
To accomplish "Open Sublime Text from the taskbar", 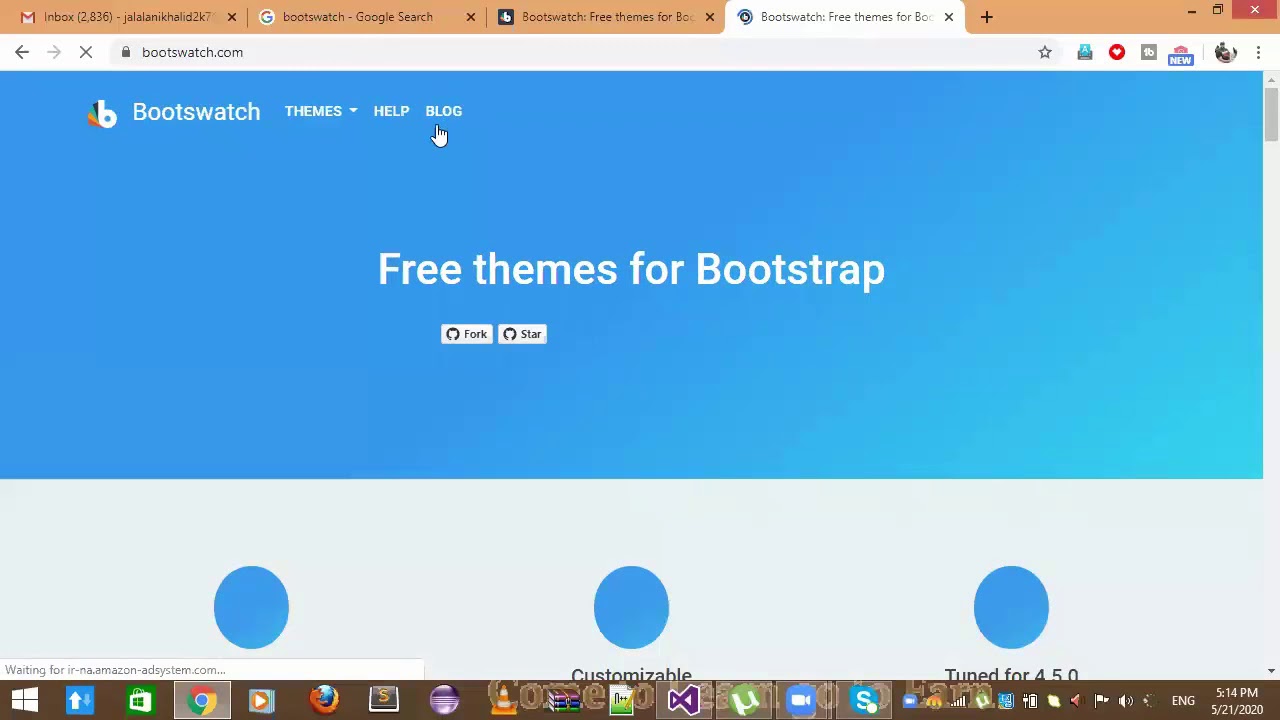I will (x=384, y=700).
